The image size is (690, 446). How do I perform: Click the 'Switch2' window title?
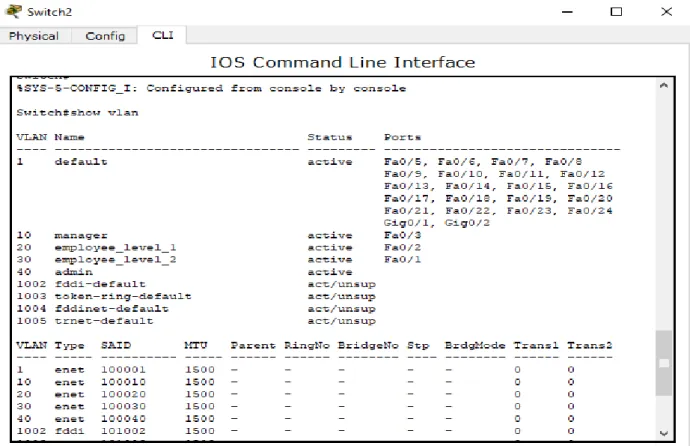(x=49, y=12)
